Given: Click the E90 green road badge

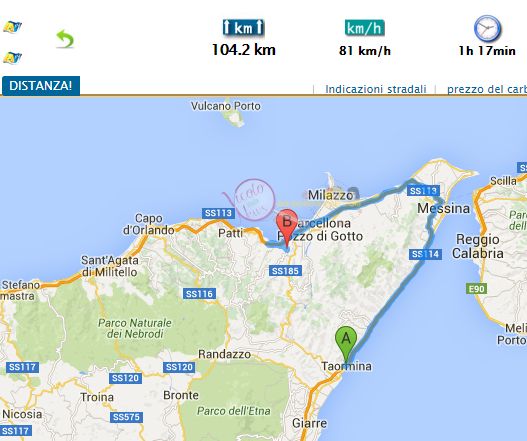Looking at the screenshot, I should (477, 289).
